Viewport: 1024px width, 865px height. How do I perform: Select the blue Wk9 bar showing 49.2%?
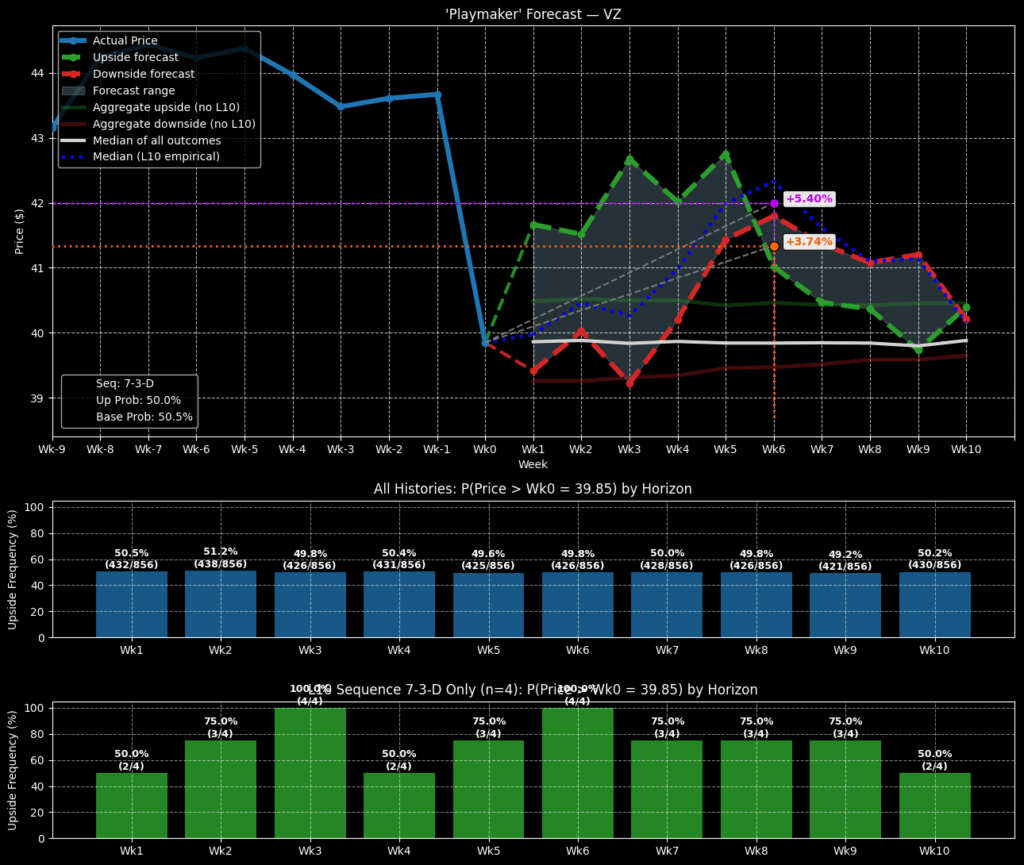(x=845, y=605)
